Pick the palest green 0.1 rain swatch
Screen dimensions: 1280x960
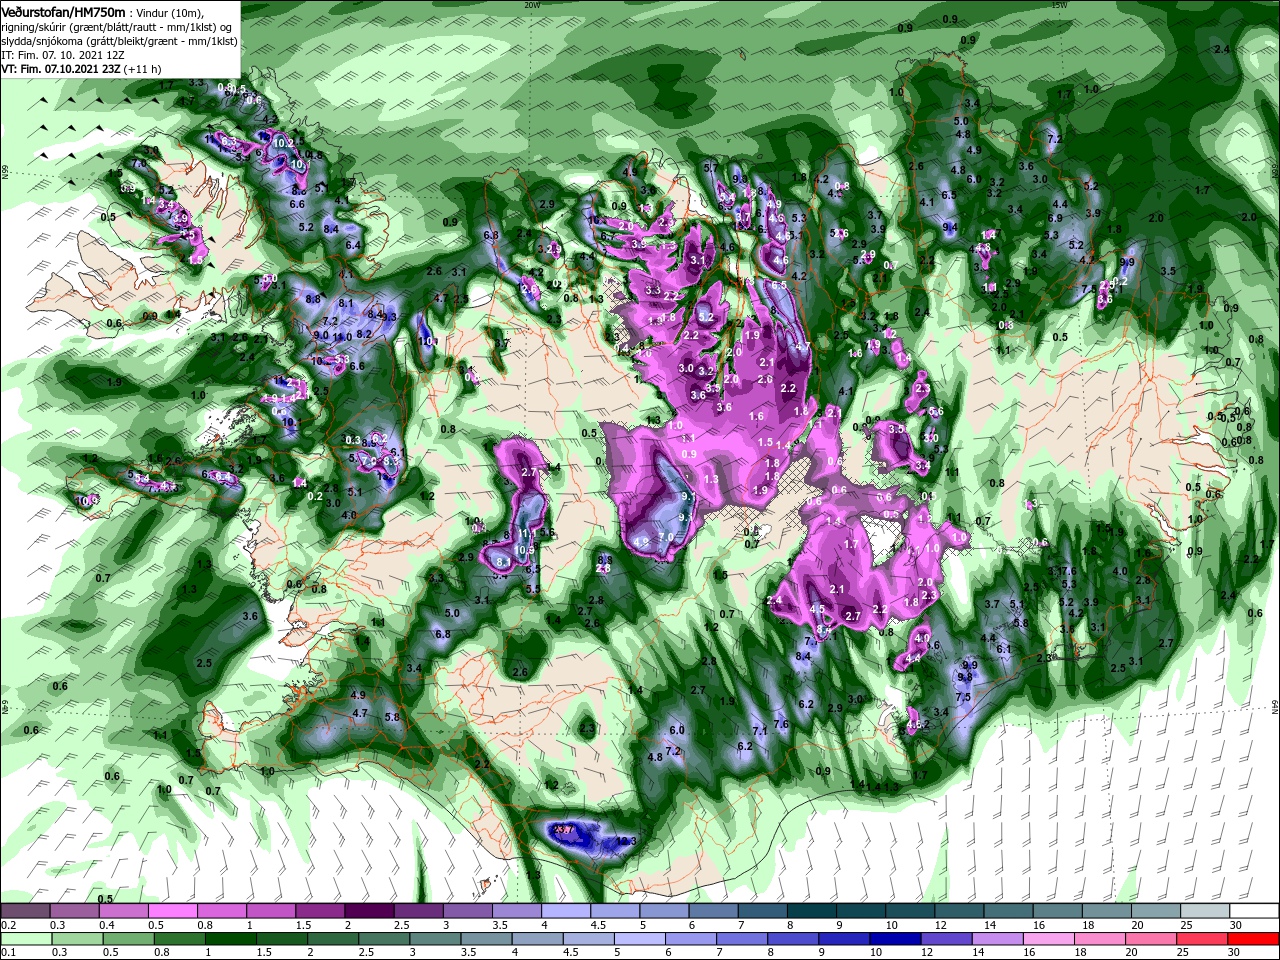point(25,939)
